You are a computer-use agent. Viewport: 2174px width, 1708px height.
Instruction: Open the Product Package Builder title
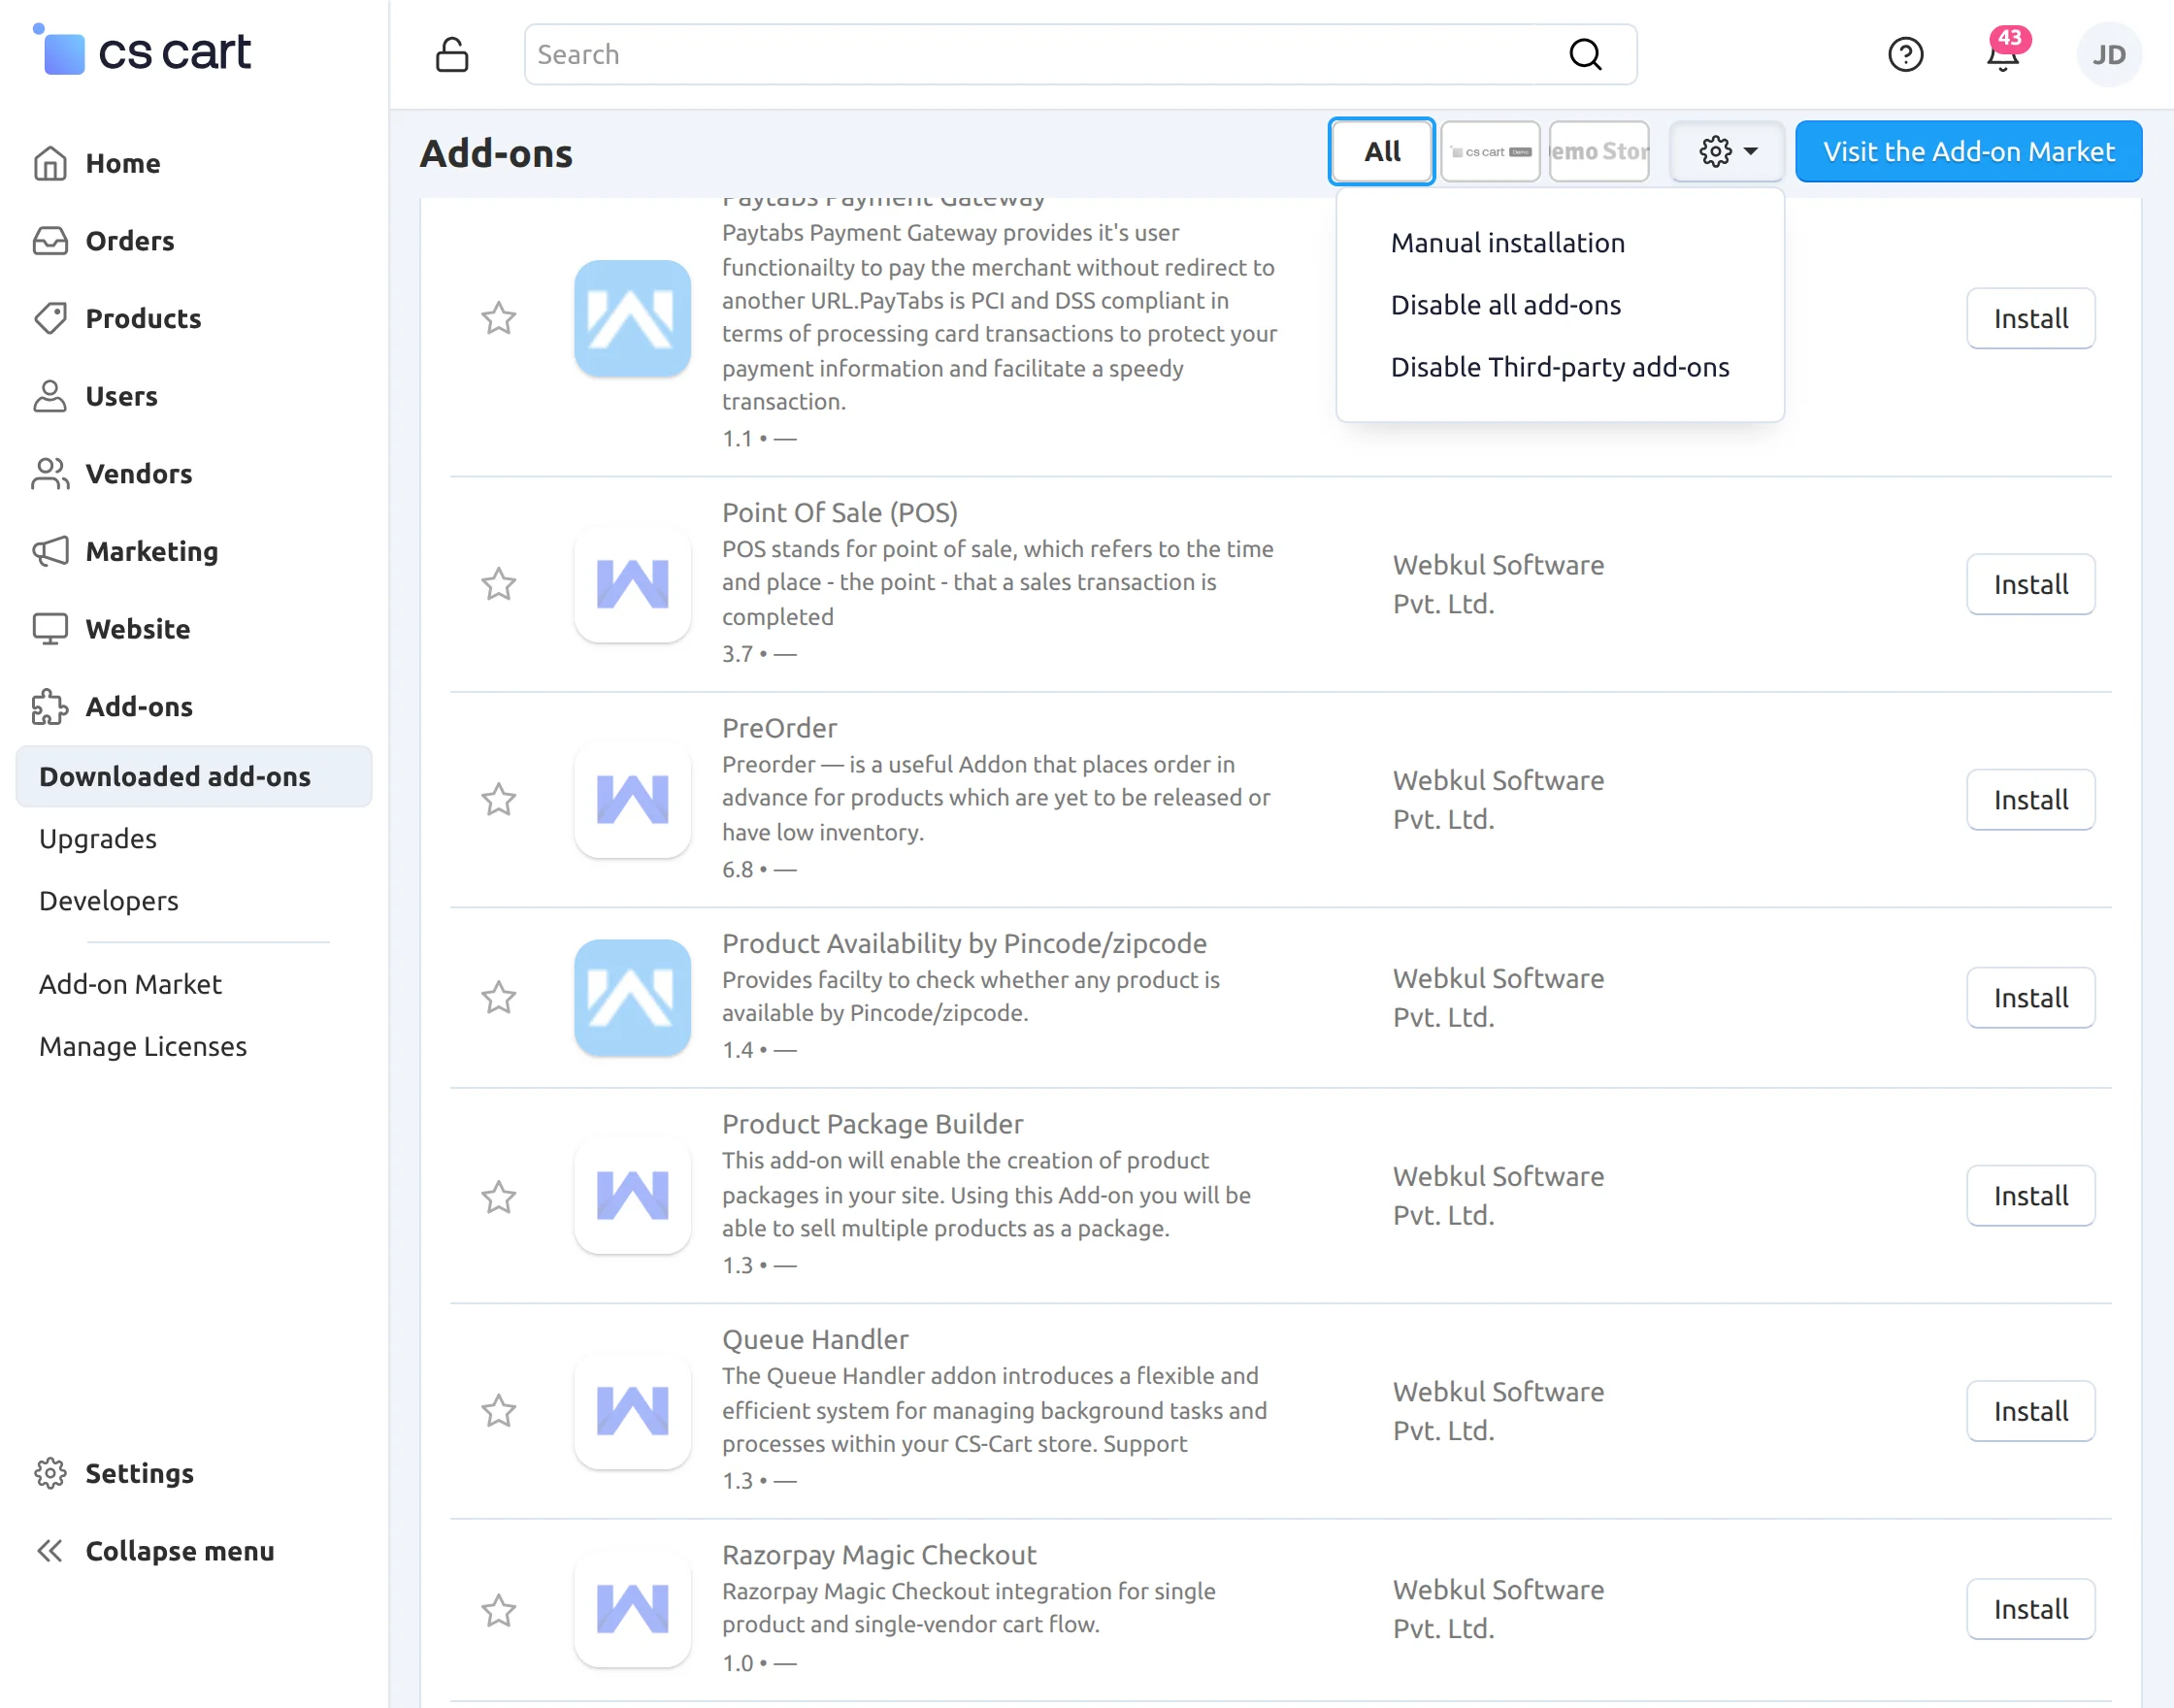point(872,1124)
